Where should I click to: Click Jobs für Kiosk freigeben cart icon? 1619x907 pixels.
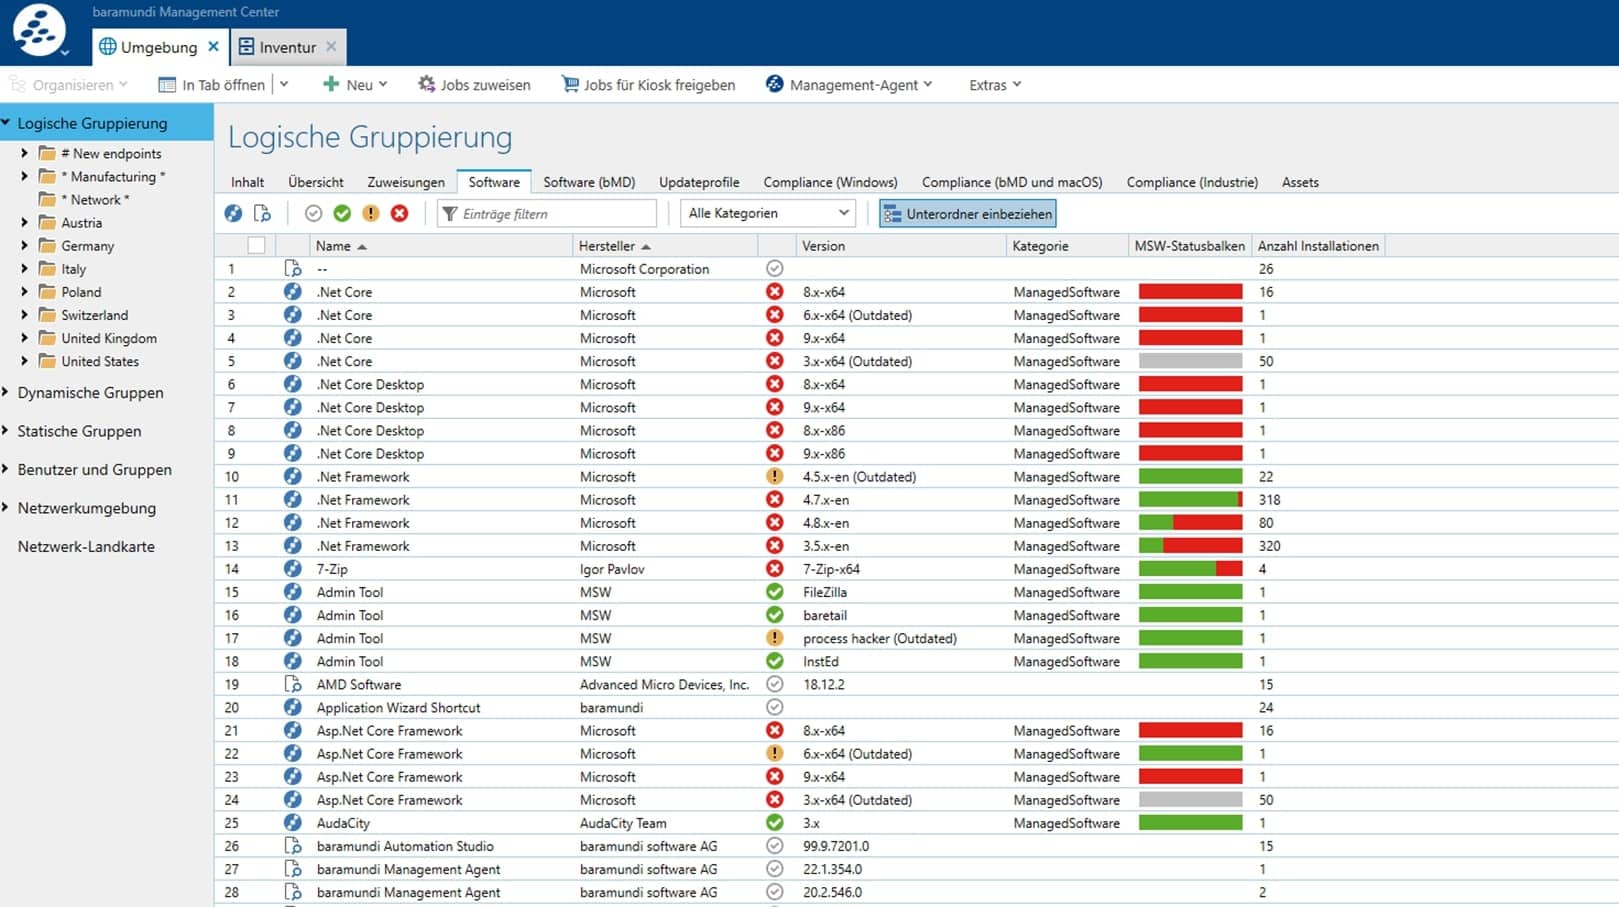[570, 84]
